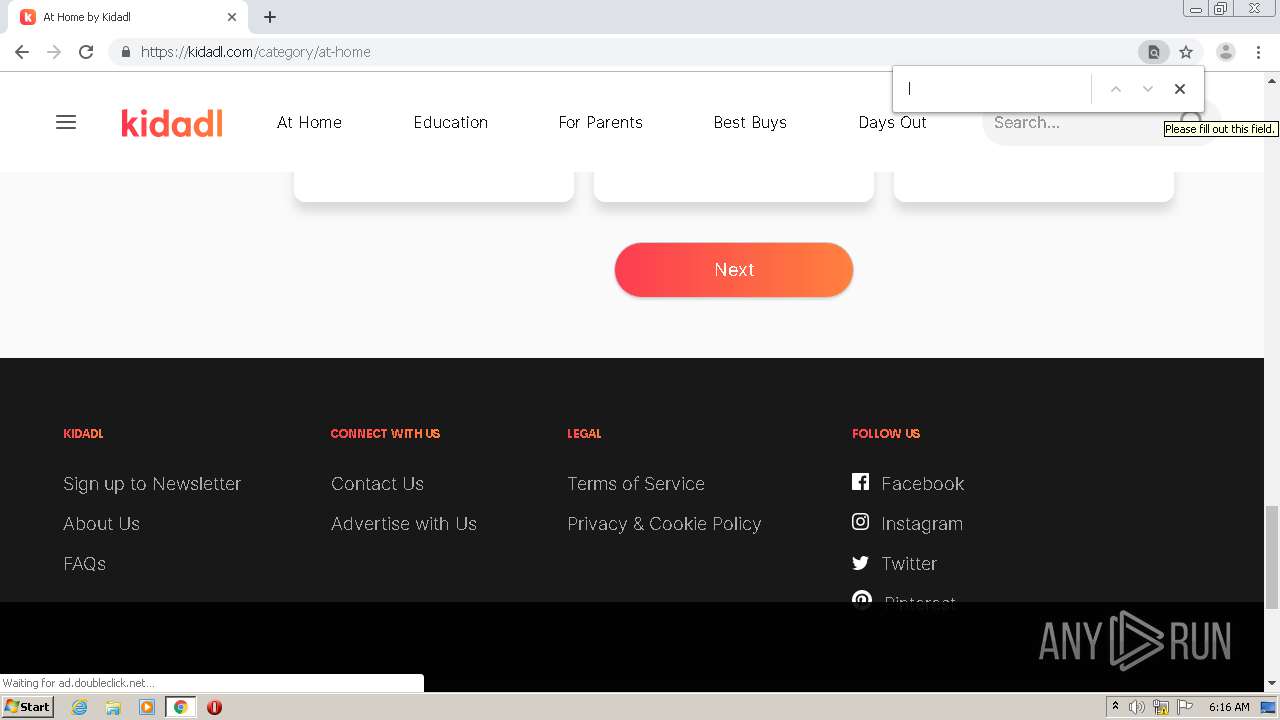This screenshot has height=720, width=1280.
Task: Open Chrome three-dot menu
Action: [x=1258, y=52]
